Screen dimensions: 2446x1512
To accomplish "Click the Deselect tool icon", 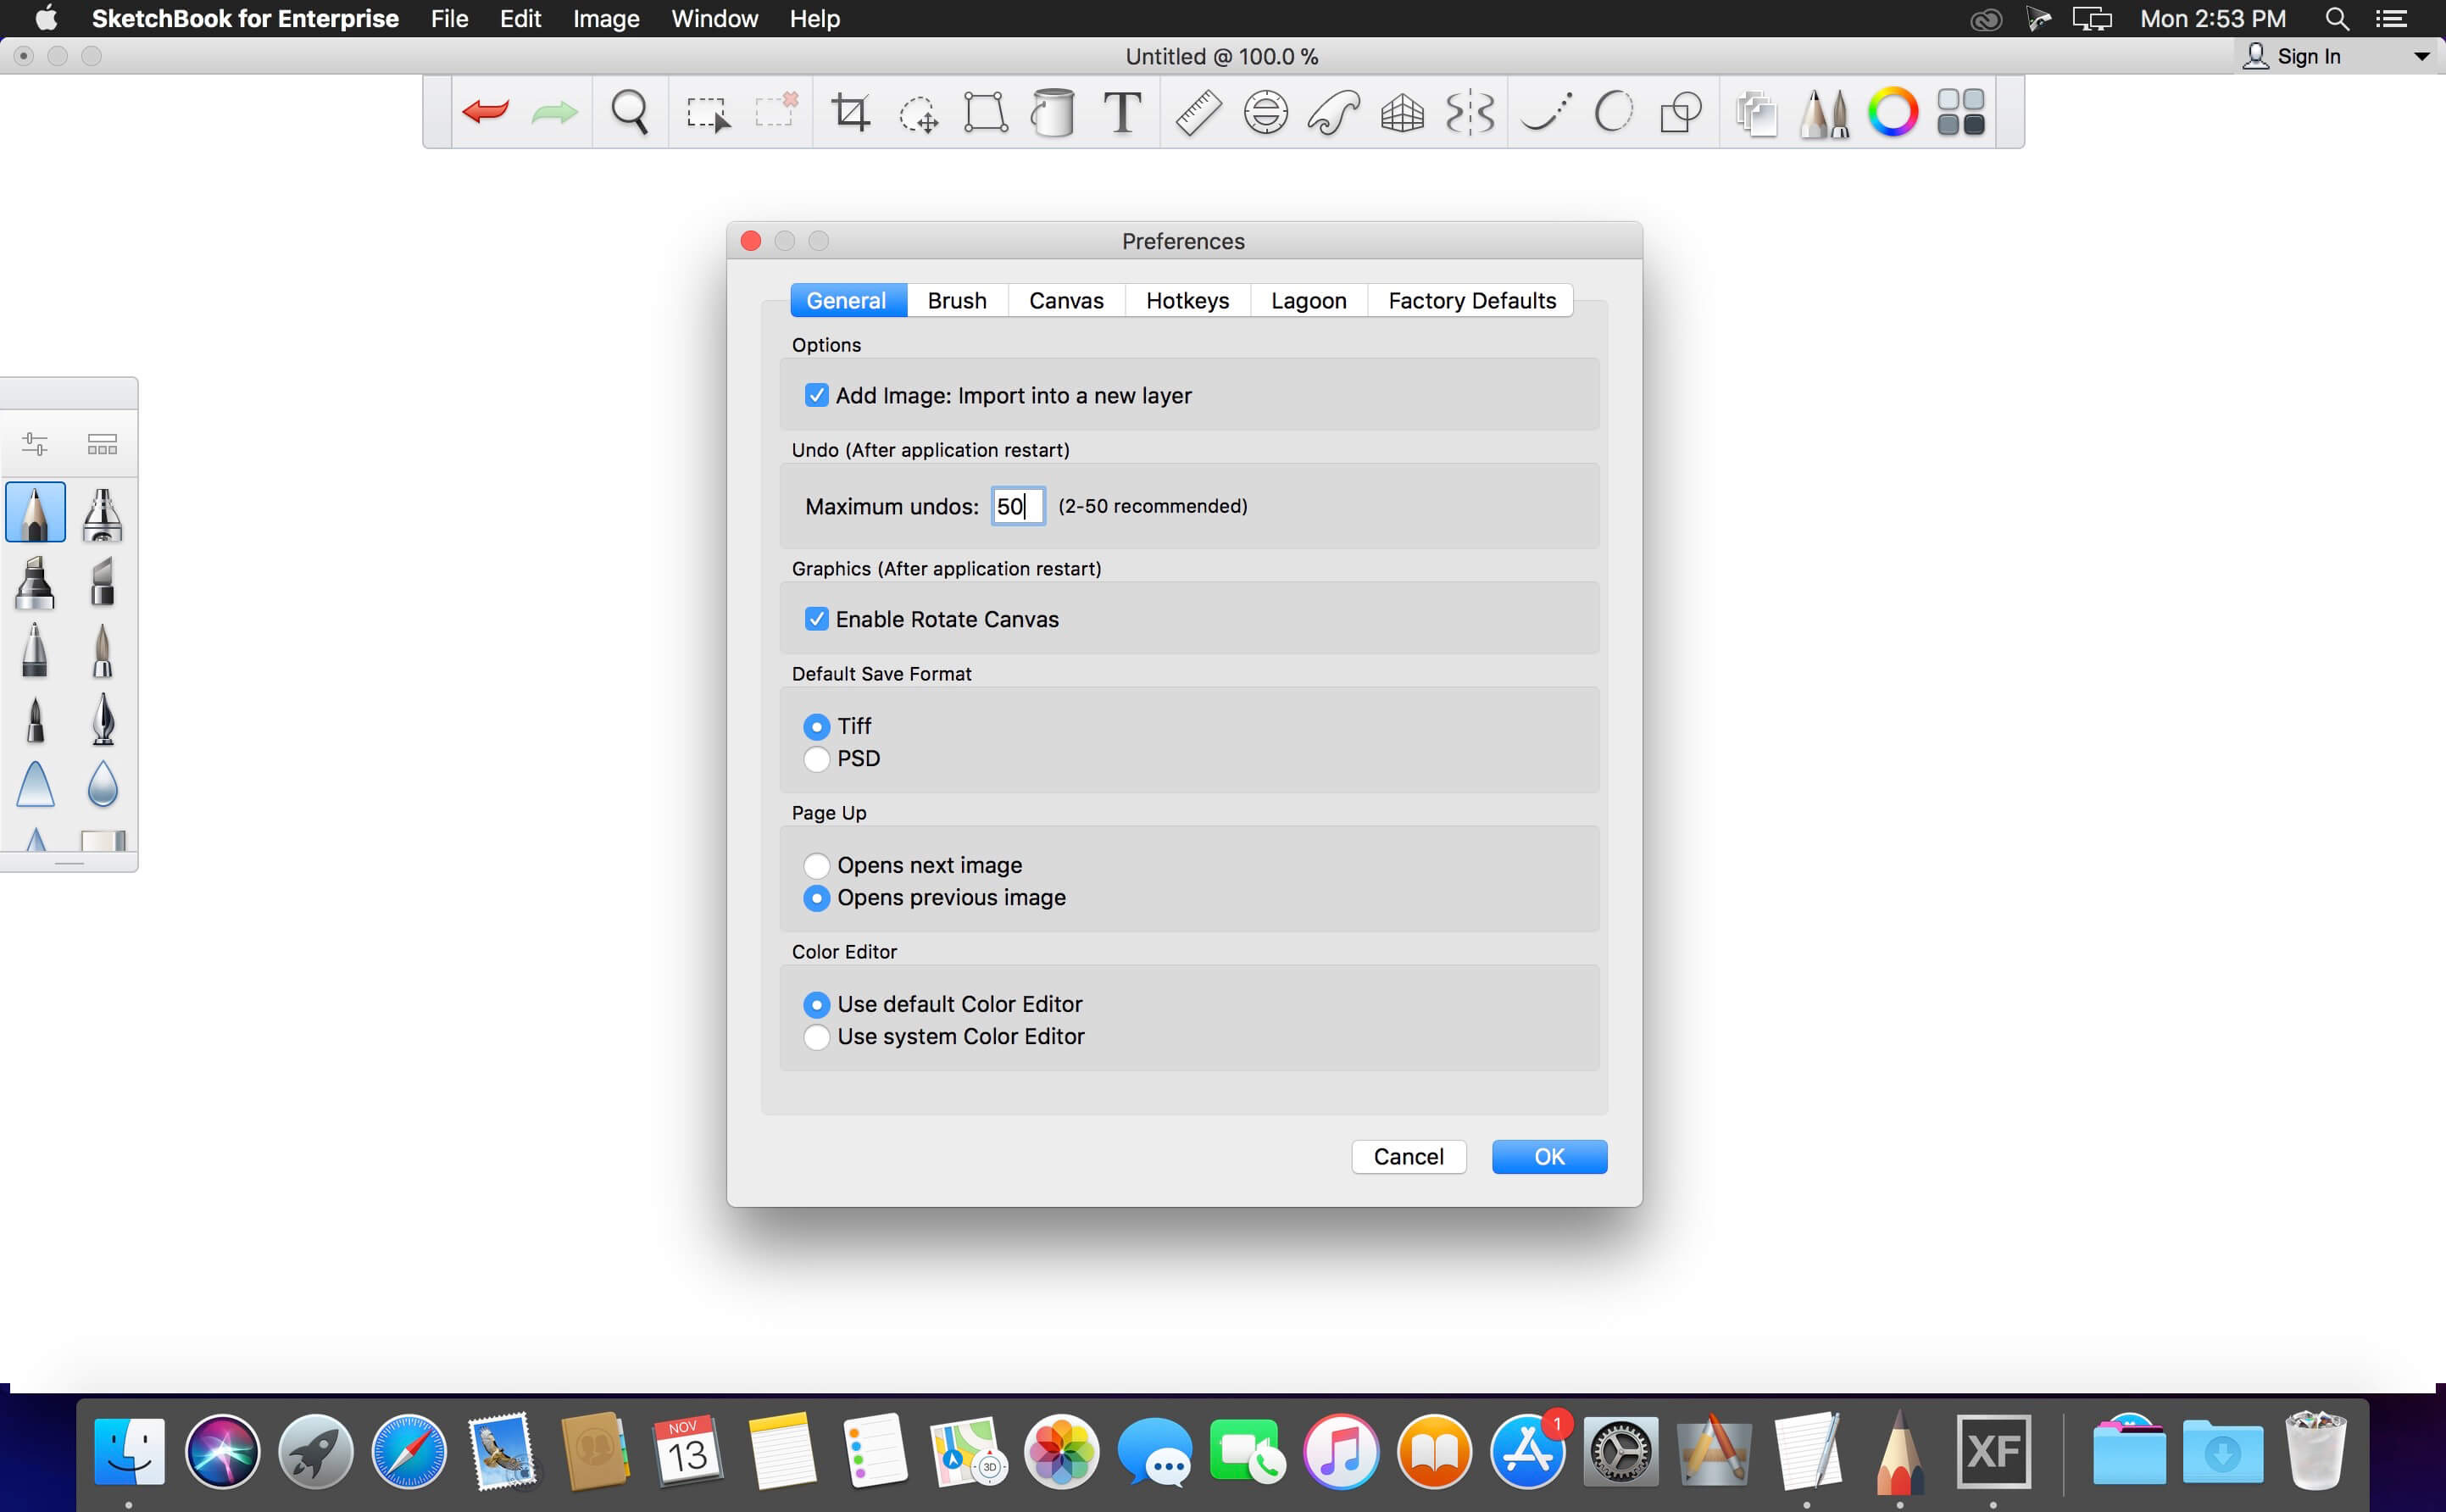I will pyautogui.click(x=777, y=110).
